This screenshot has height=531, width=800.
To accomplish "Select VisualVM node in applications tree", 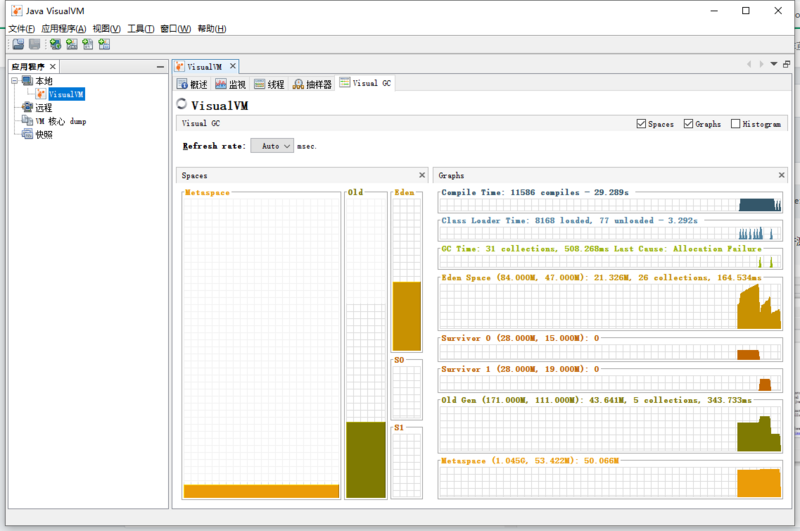I will coord(66,94).
